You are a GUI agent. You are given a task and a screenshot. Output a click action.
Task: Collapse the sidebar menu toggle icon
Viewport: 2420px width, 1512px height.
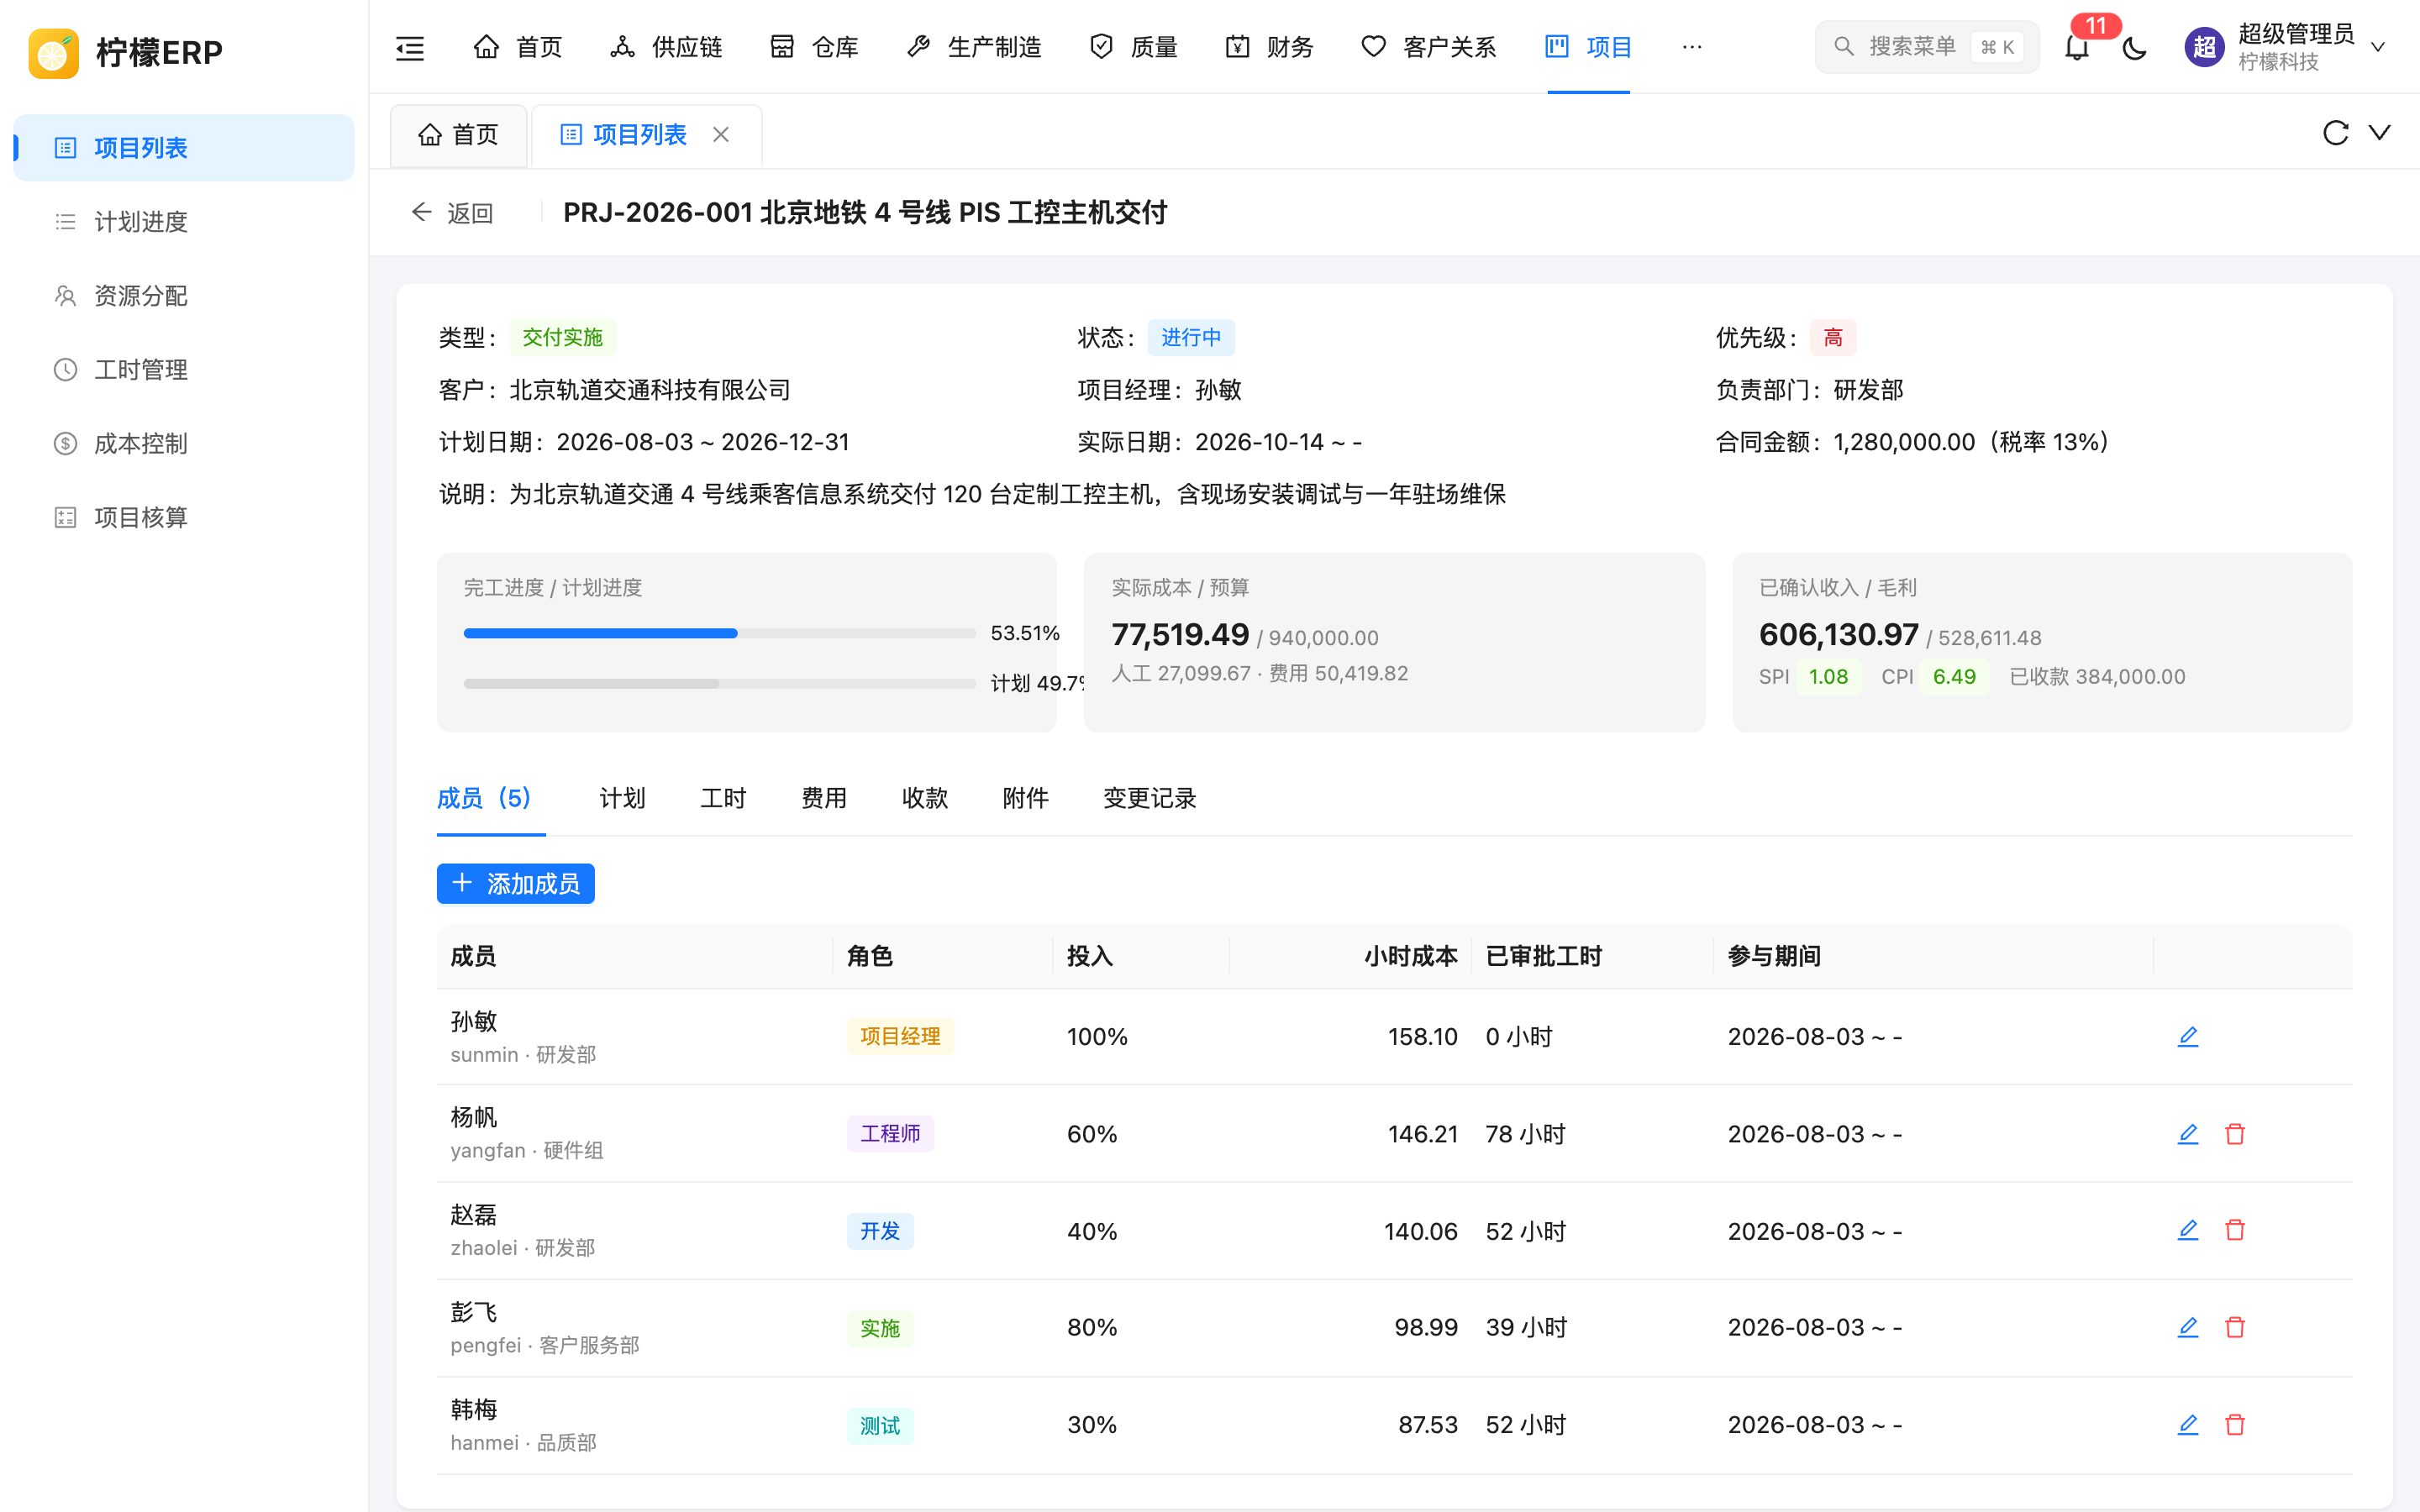tap(410, 47)
